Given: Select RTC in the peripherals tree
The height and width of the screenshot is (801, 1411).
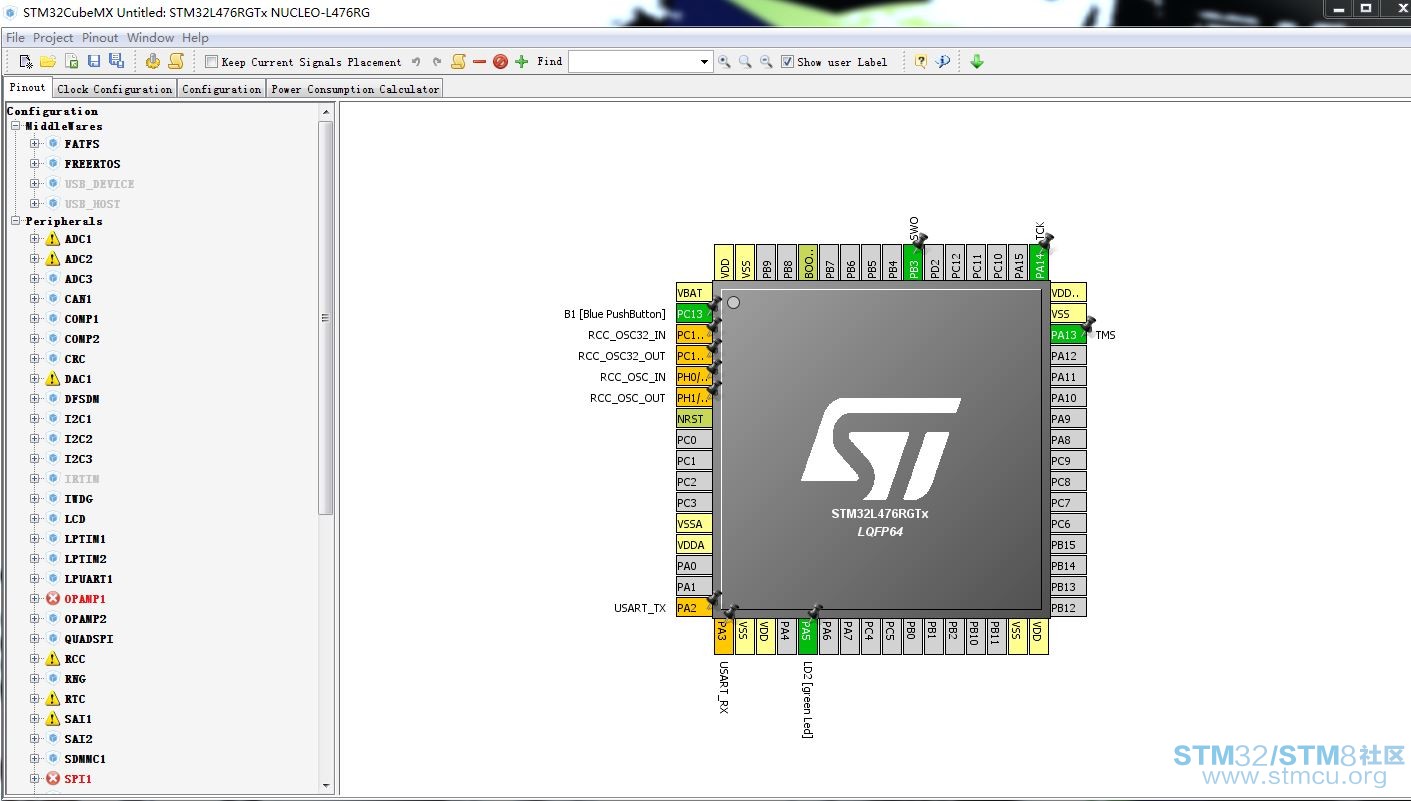Looking at the screenshot, I should [x=75, y=699].
